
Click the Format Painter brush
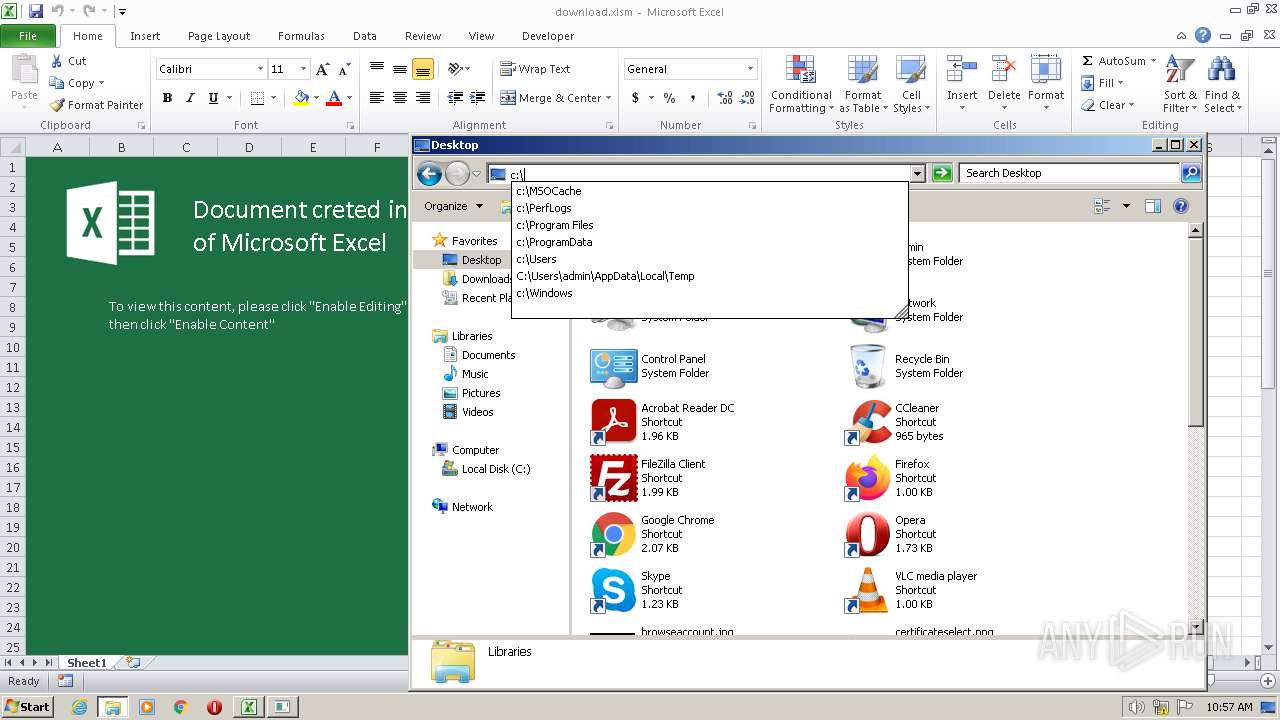point(57,105)
